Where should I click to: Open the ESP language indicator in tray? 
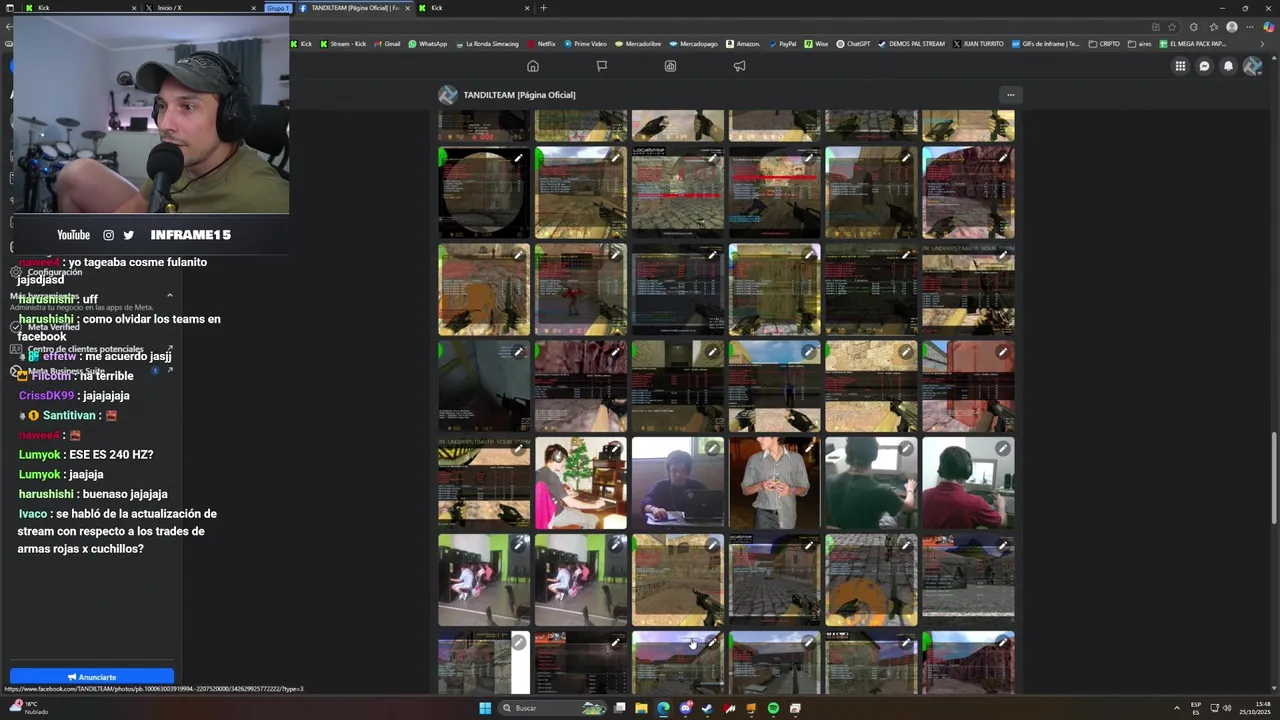pyautogui.click(x=1196, y=708)
